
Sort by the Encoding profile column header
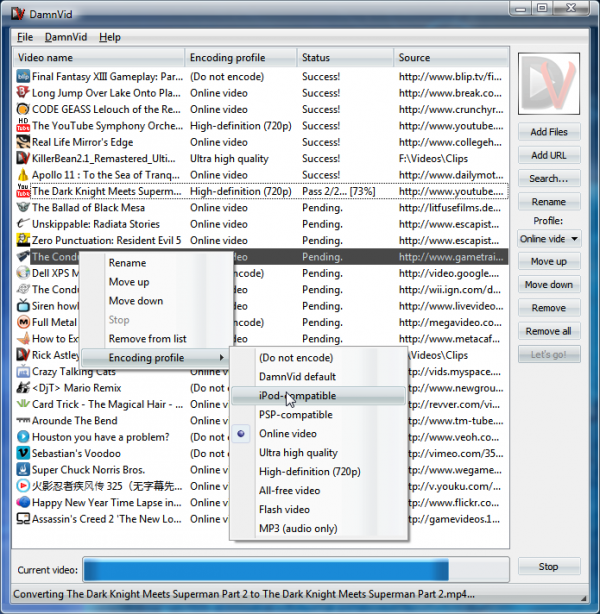[241, 58]
